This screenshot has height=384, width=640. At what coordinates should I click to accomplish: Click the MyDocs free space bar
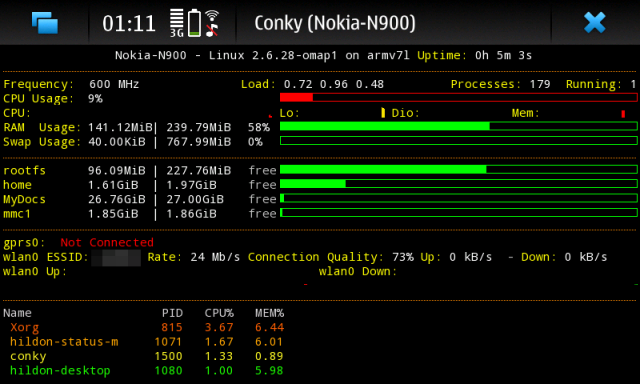click(x=458, y=198)
